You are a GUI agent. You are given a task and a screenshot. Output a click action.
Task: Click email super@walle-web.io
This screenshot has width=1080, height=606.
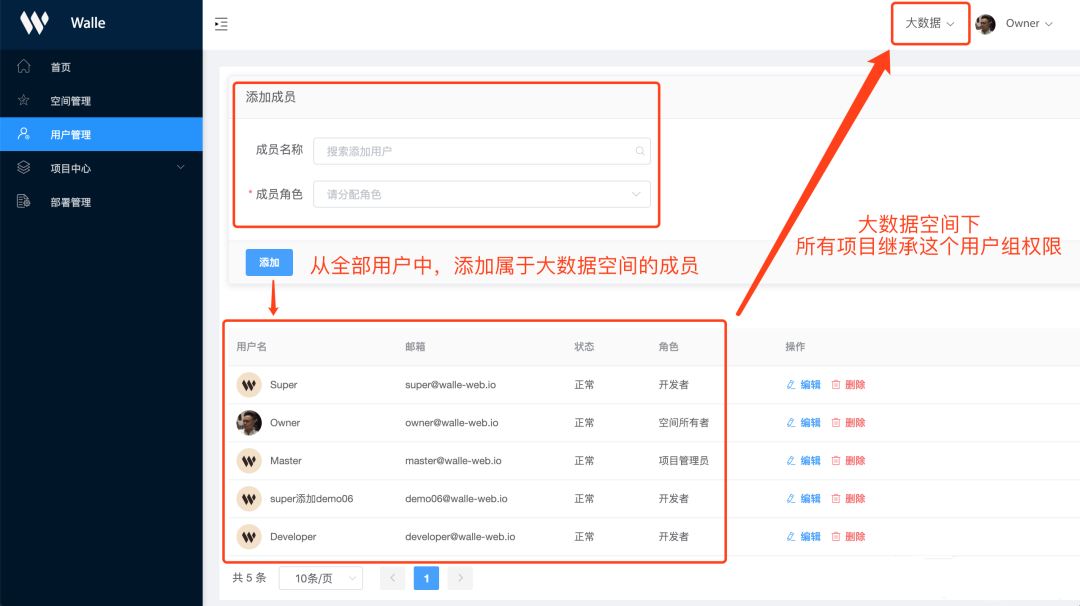point(450,385)
